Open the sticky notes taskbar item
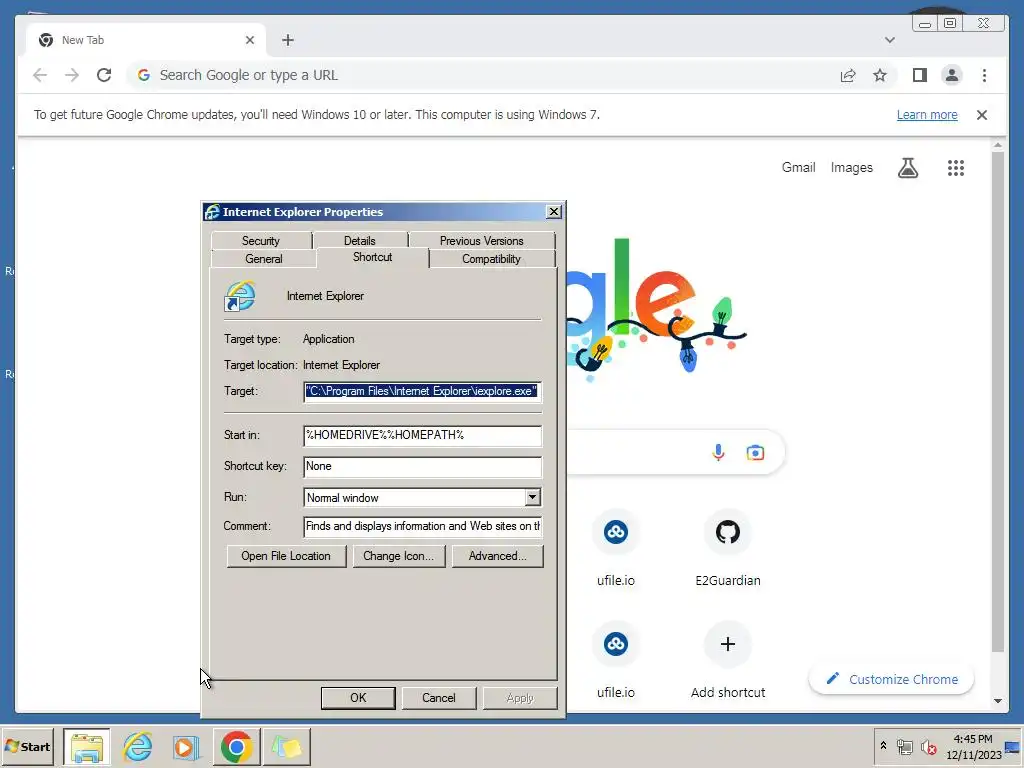Screen dimensions: 1024x768 coord(286,746)
